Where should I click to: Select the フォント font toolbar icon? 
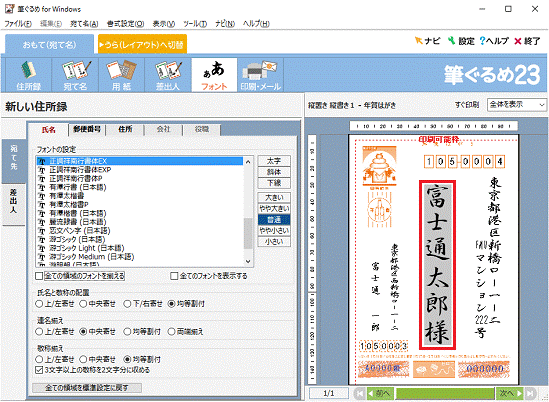[x=214, y=75]
